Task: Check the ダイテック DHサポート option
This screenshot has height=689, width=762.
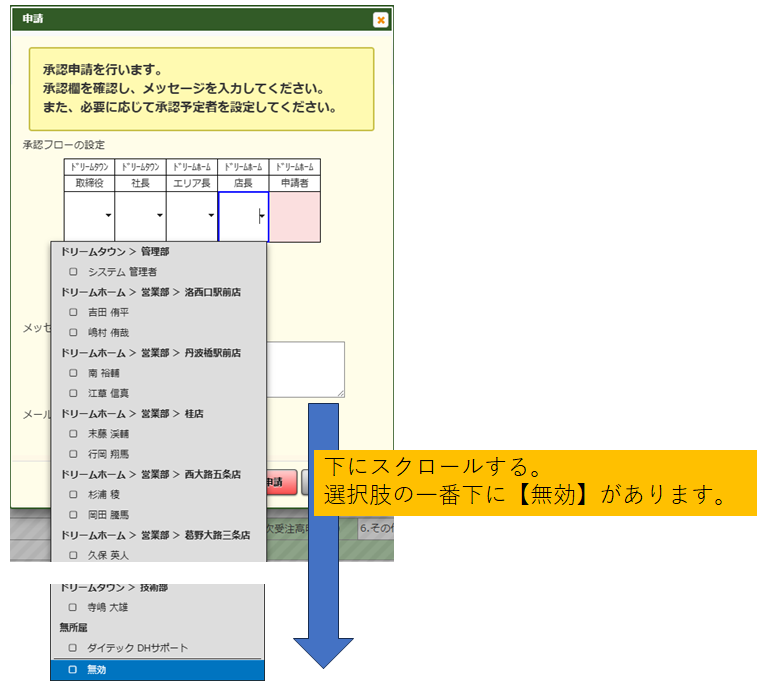Action: pos(73,648)
